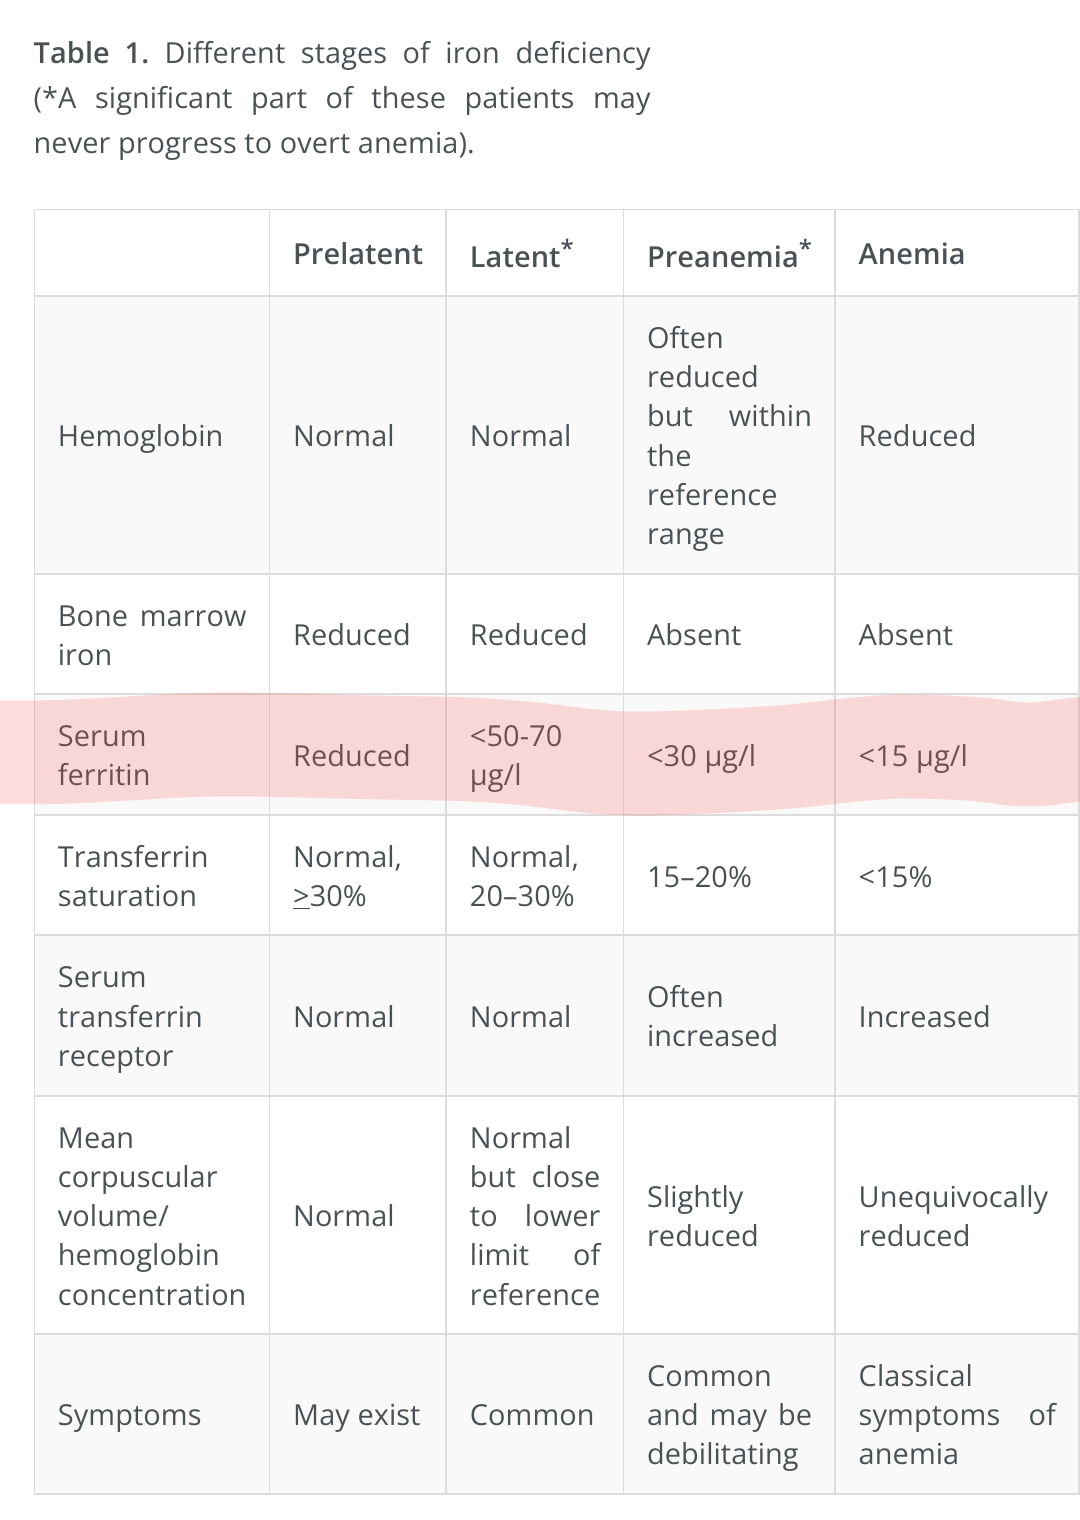
Task: Click the "<15 µg/l" ferritin cell
Action: coord(912,756)
